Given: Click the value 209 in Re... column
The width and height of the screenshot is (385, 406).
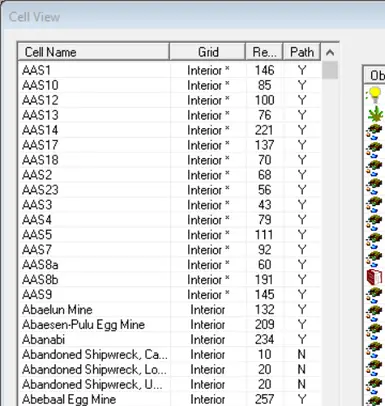Looking at the screenshot, I should coord(264,325).
